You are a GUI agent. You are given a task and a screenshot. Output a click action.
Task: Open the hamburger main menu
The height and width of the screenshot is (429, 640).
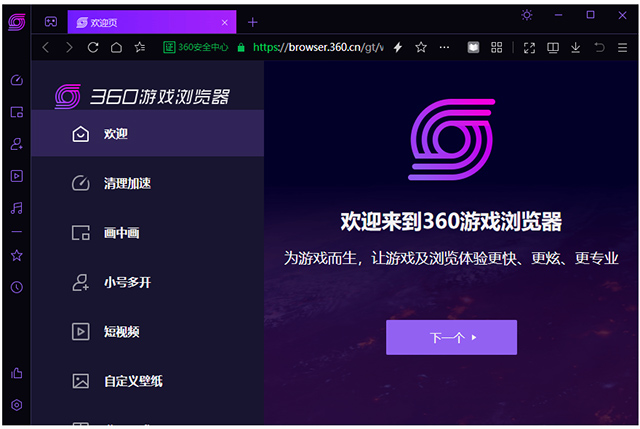click(622, 48)
